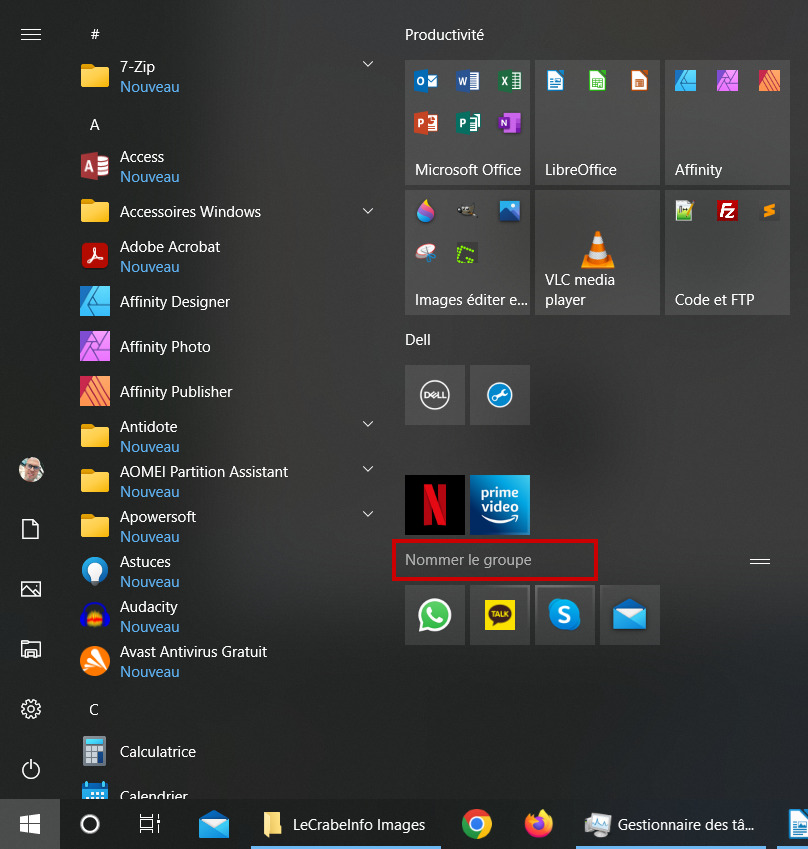Open Adobe Acrobat from the app list
Screen dimensions: 808x849
(227, 256)
